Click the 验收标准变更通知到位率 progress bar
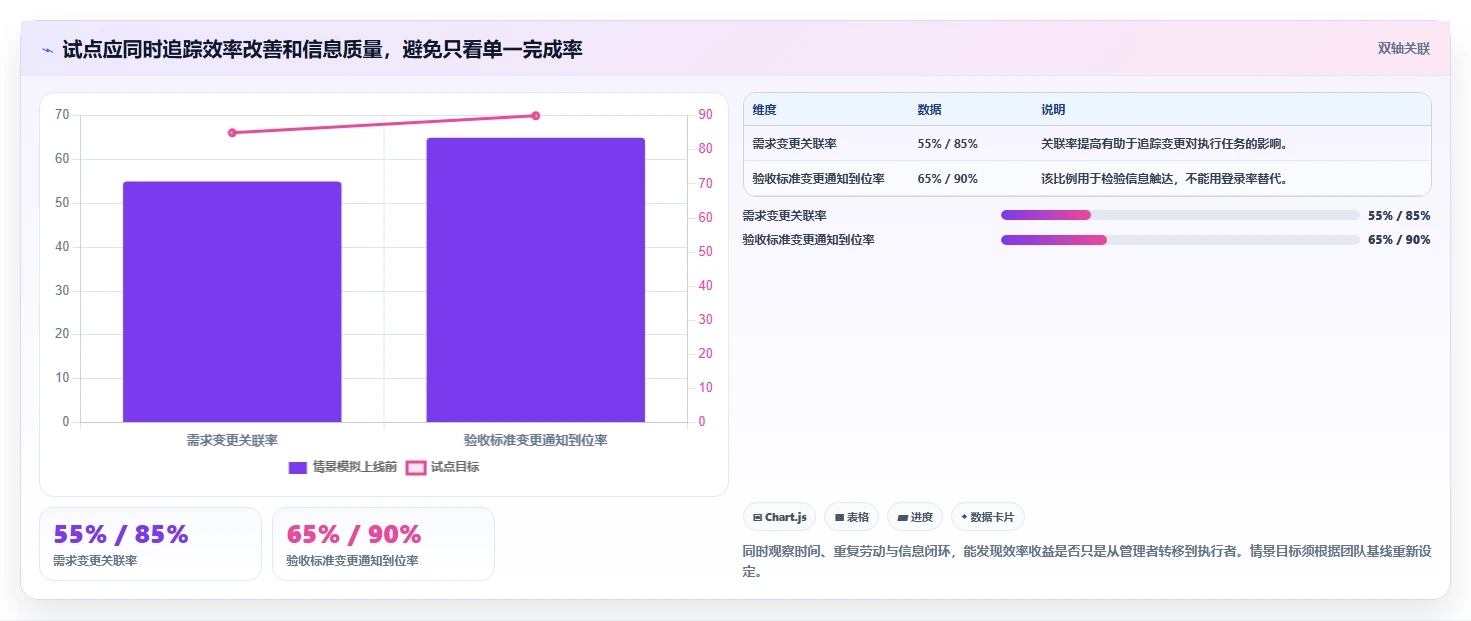 pyautogui.click(x=1180, y=240)
